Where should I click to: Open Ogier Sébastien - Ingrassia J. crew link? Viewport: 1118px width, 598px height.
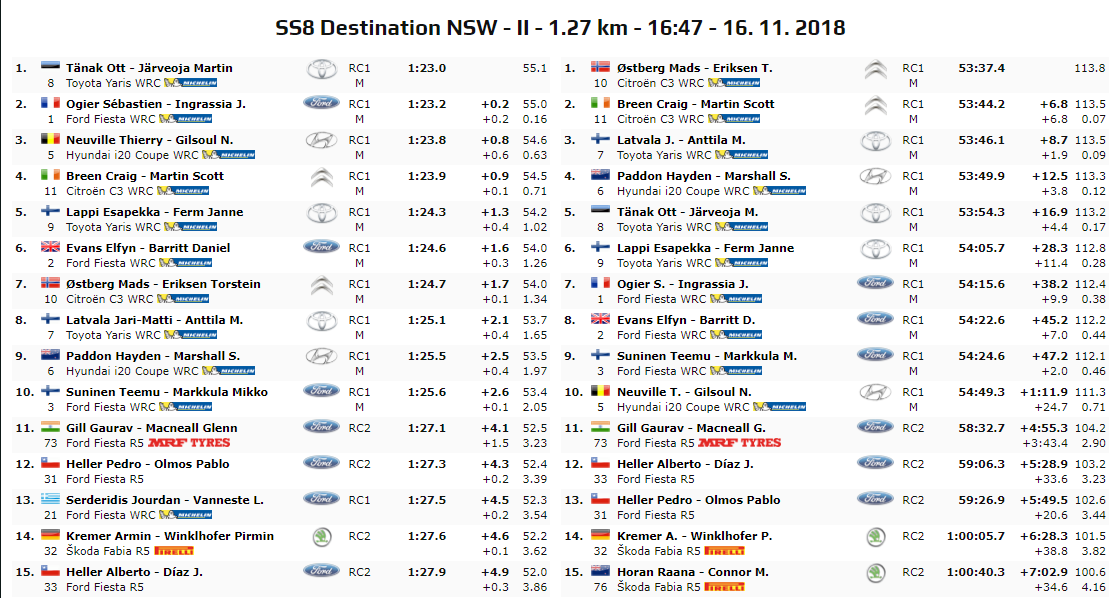156,104
